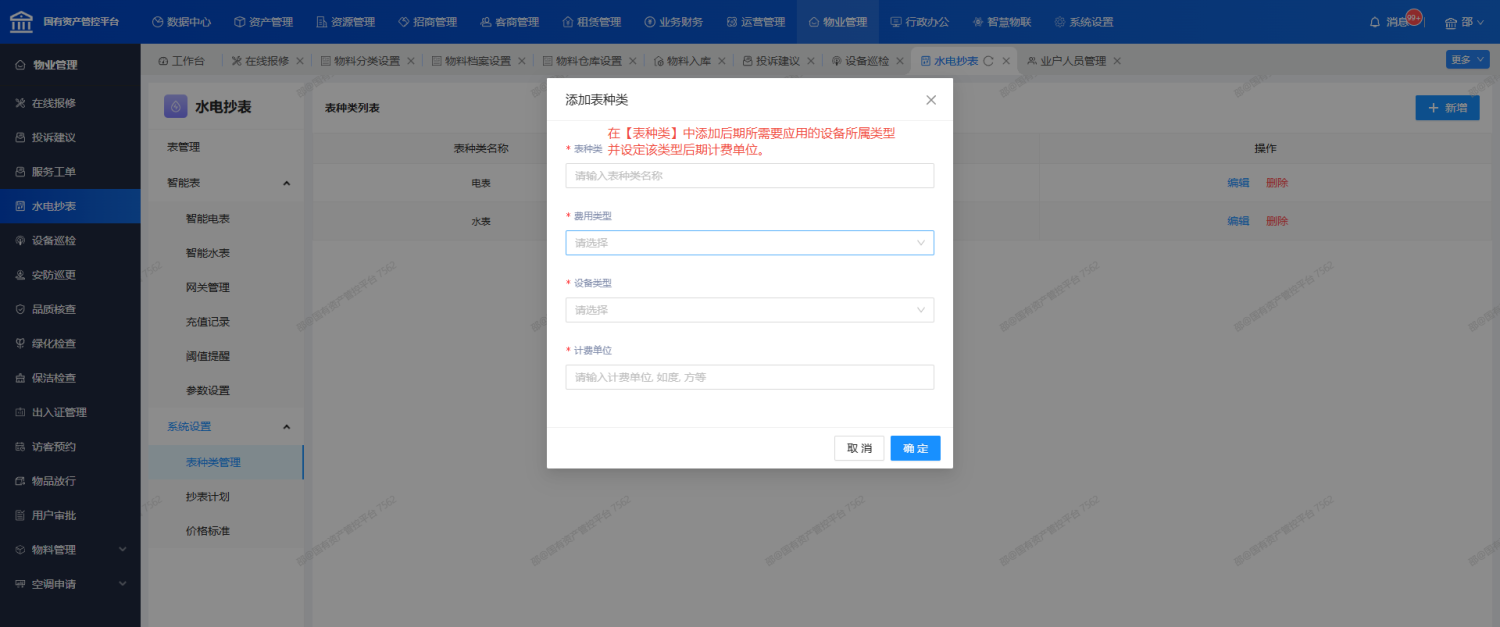Go to 访客预约 in sidebar
The width and height of the screenshot is (1500, 627).
coord(70,447)
